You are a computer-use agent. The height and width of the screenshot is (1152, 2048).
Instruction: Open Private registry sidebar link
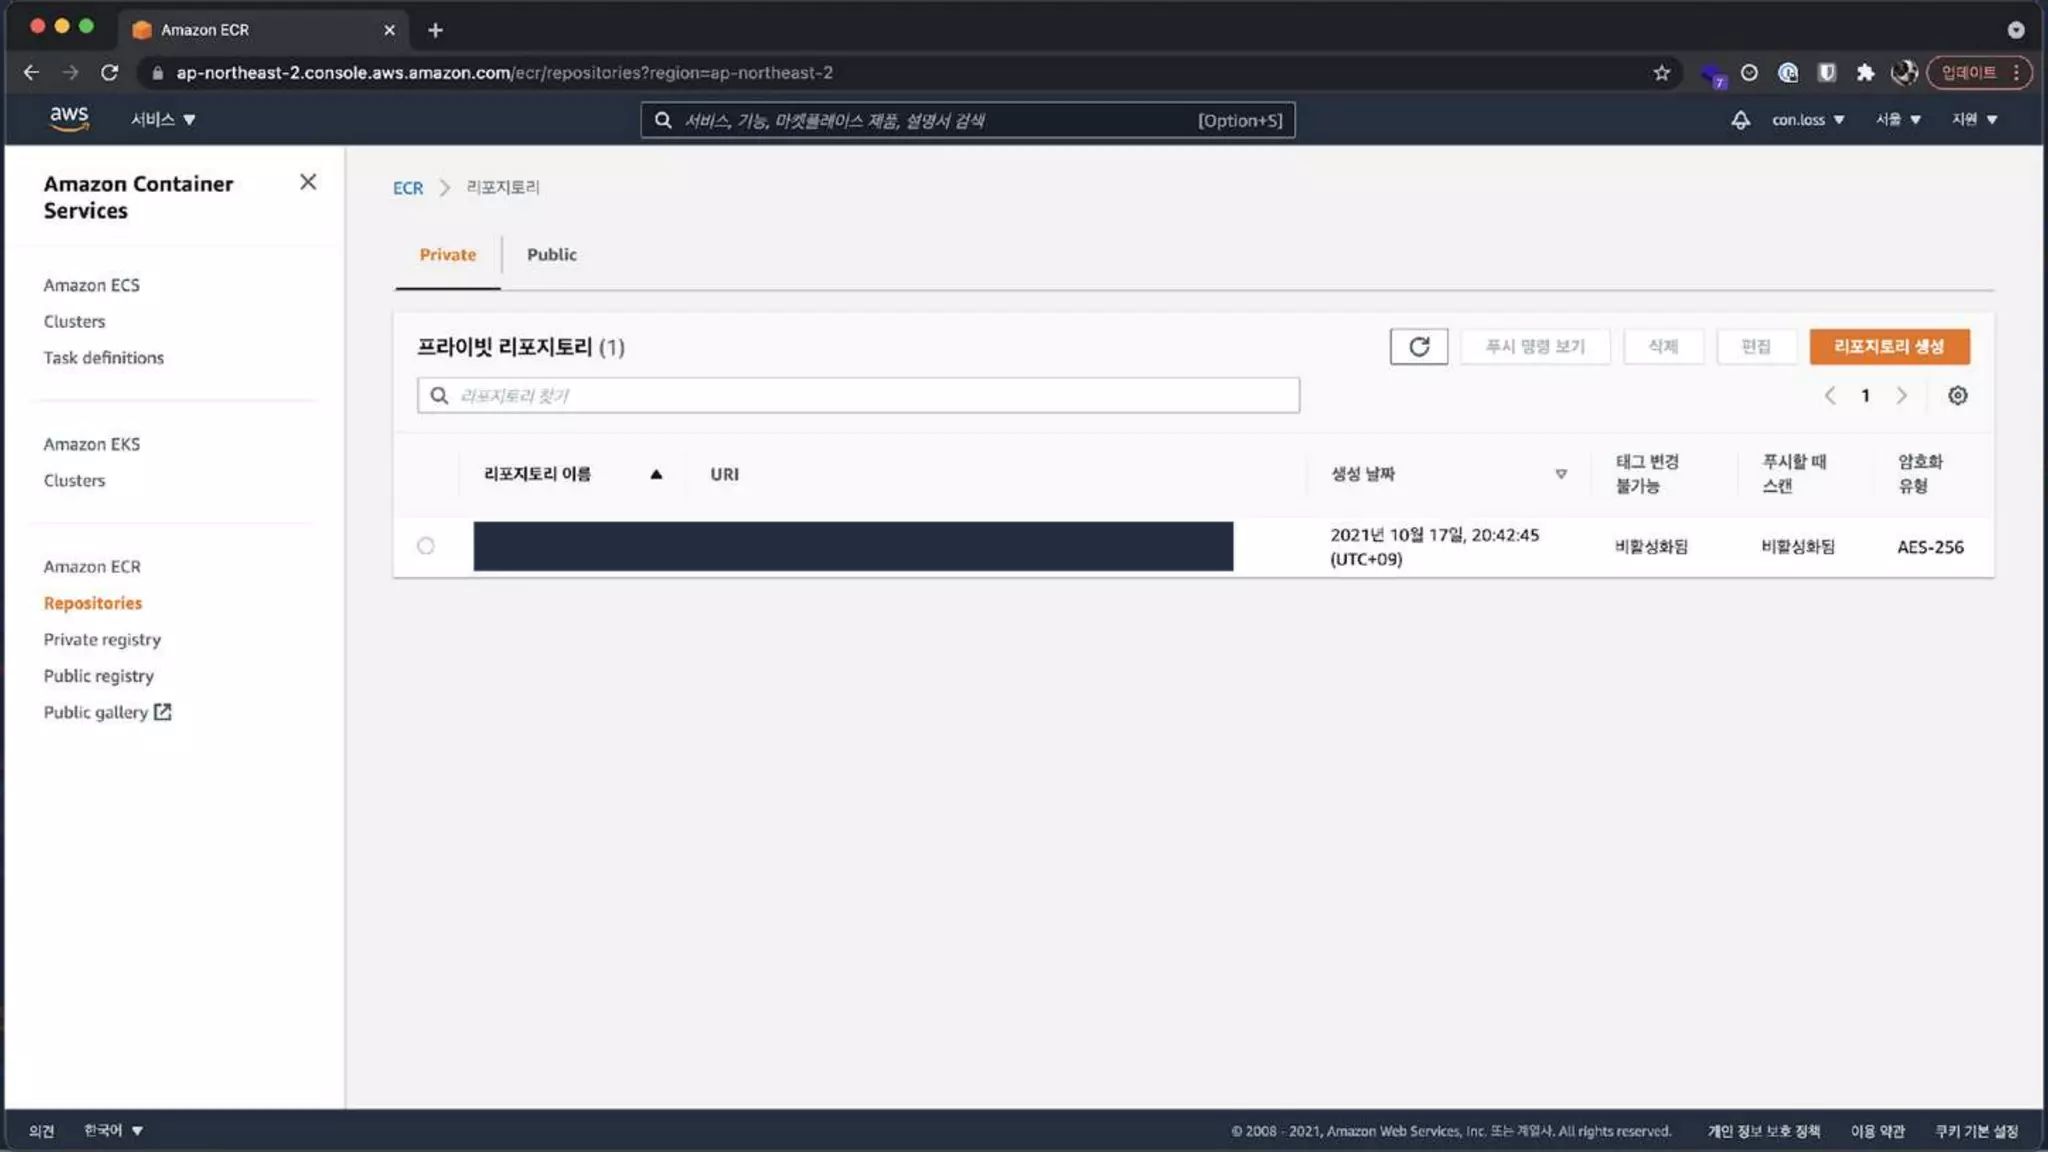click(102, 640)
